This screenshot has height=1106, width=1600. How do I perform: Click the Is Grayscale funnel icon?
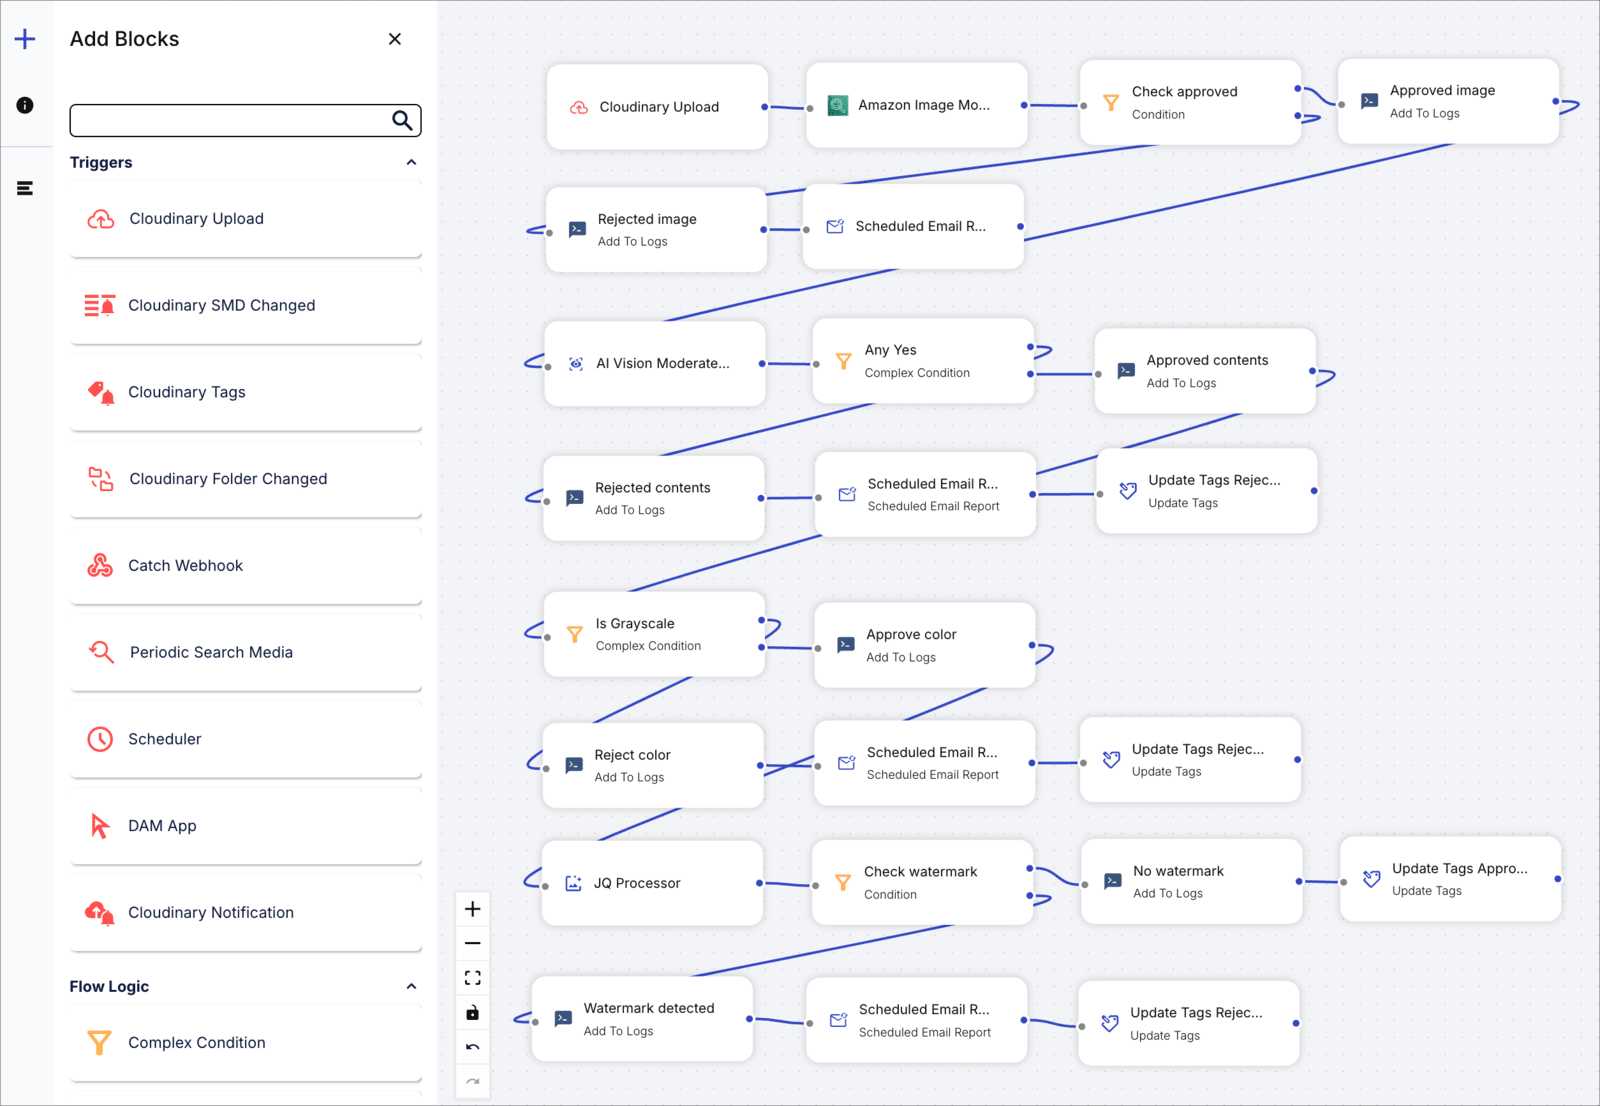575,634
